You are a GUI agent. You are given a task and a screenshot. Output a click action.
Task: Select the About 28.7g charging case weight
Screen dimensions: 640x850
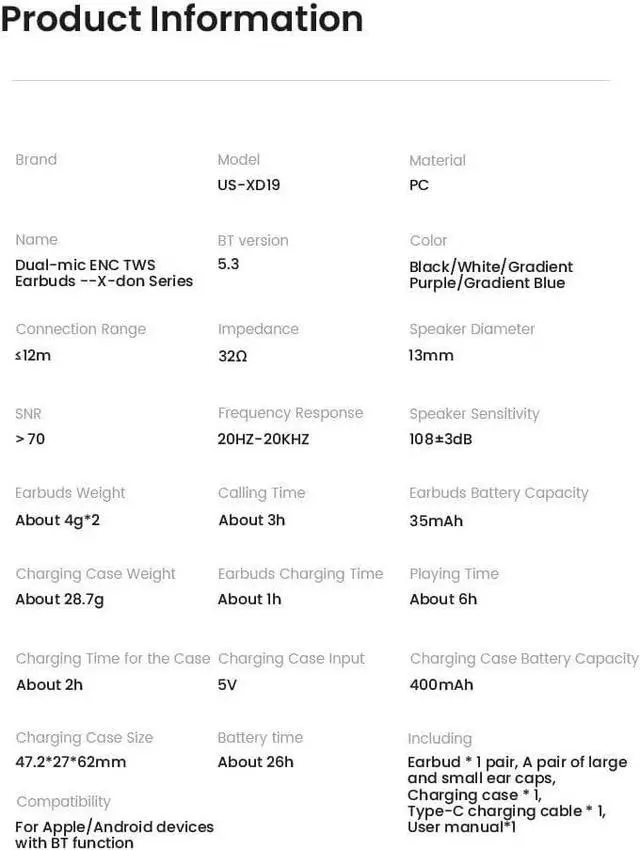pos(59,599)
